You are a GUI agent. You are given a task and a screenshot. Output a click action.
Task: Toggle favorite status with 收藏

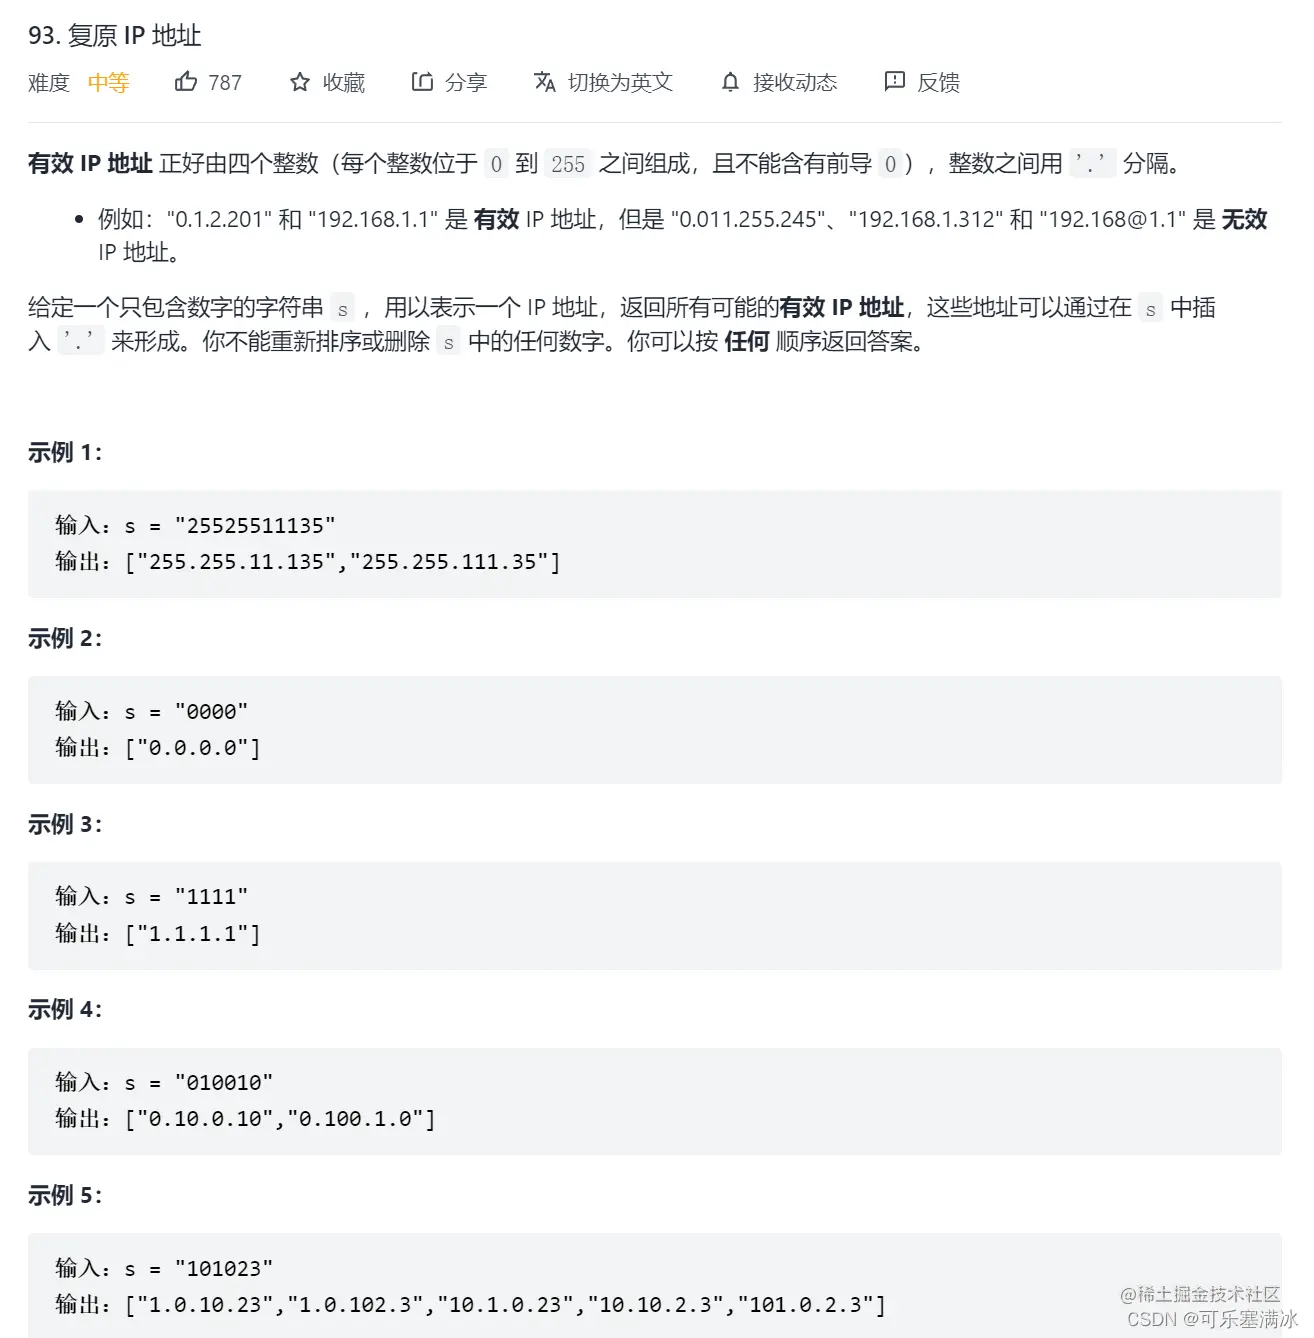click(345, 82)
